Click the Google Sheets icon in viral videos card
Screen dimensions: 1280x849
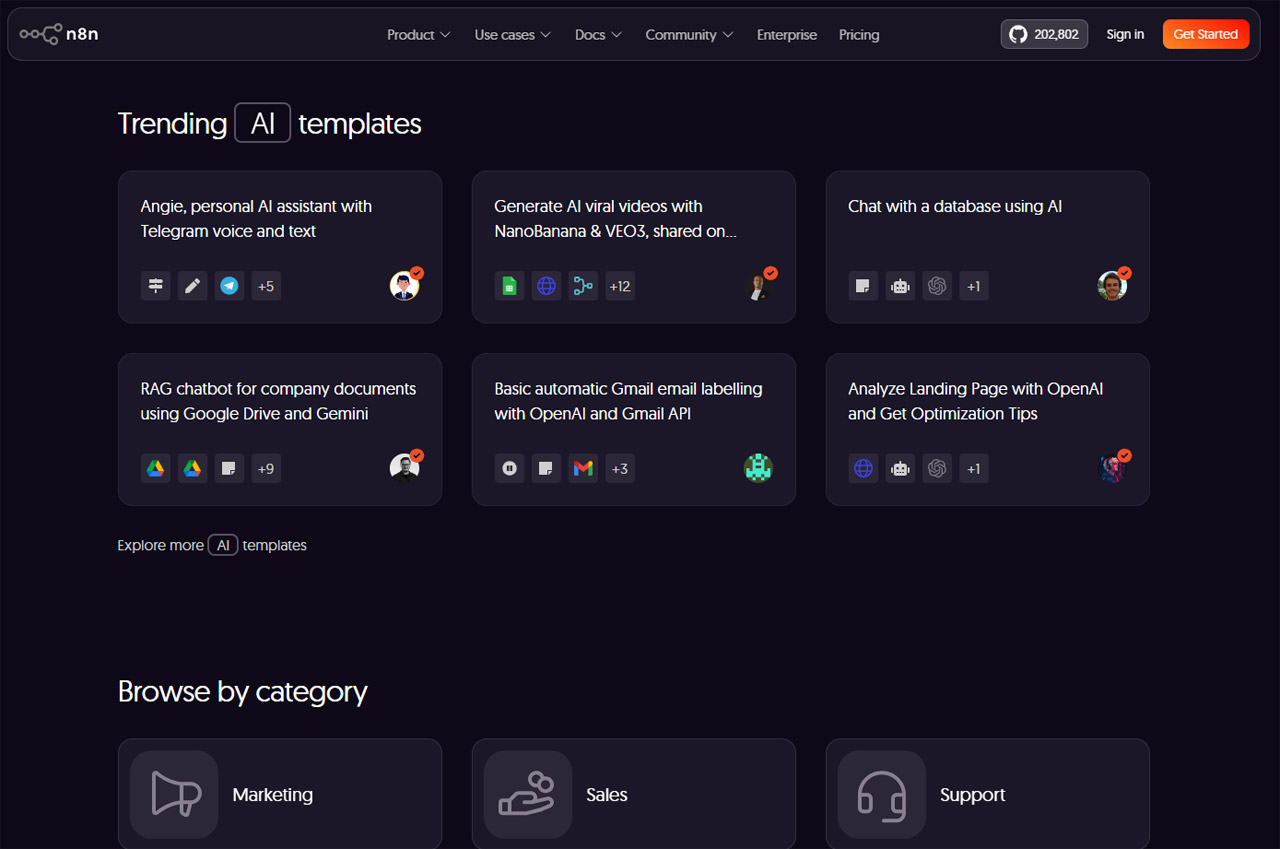click(x=510, y=286)
